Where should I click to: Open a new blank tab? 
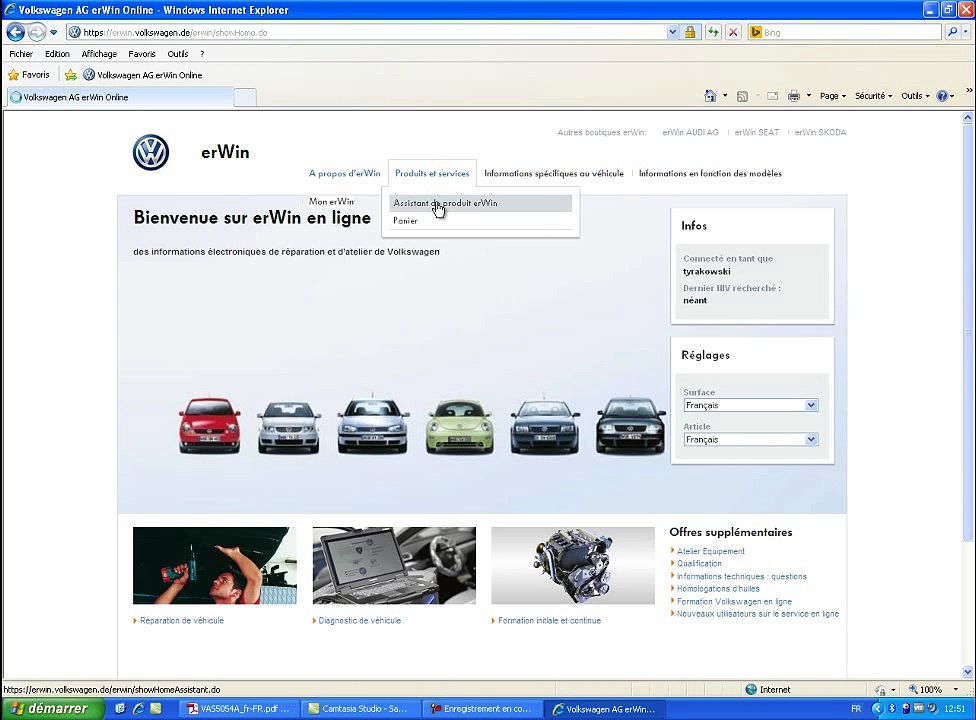(245, 98)
